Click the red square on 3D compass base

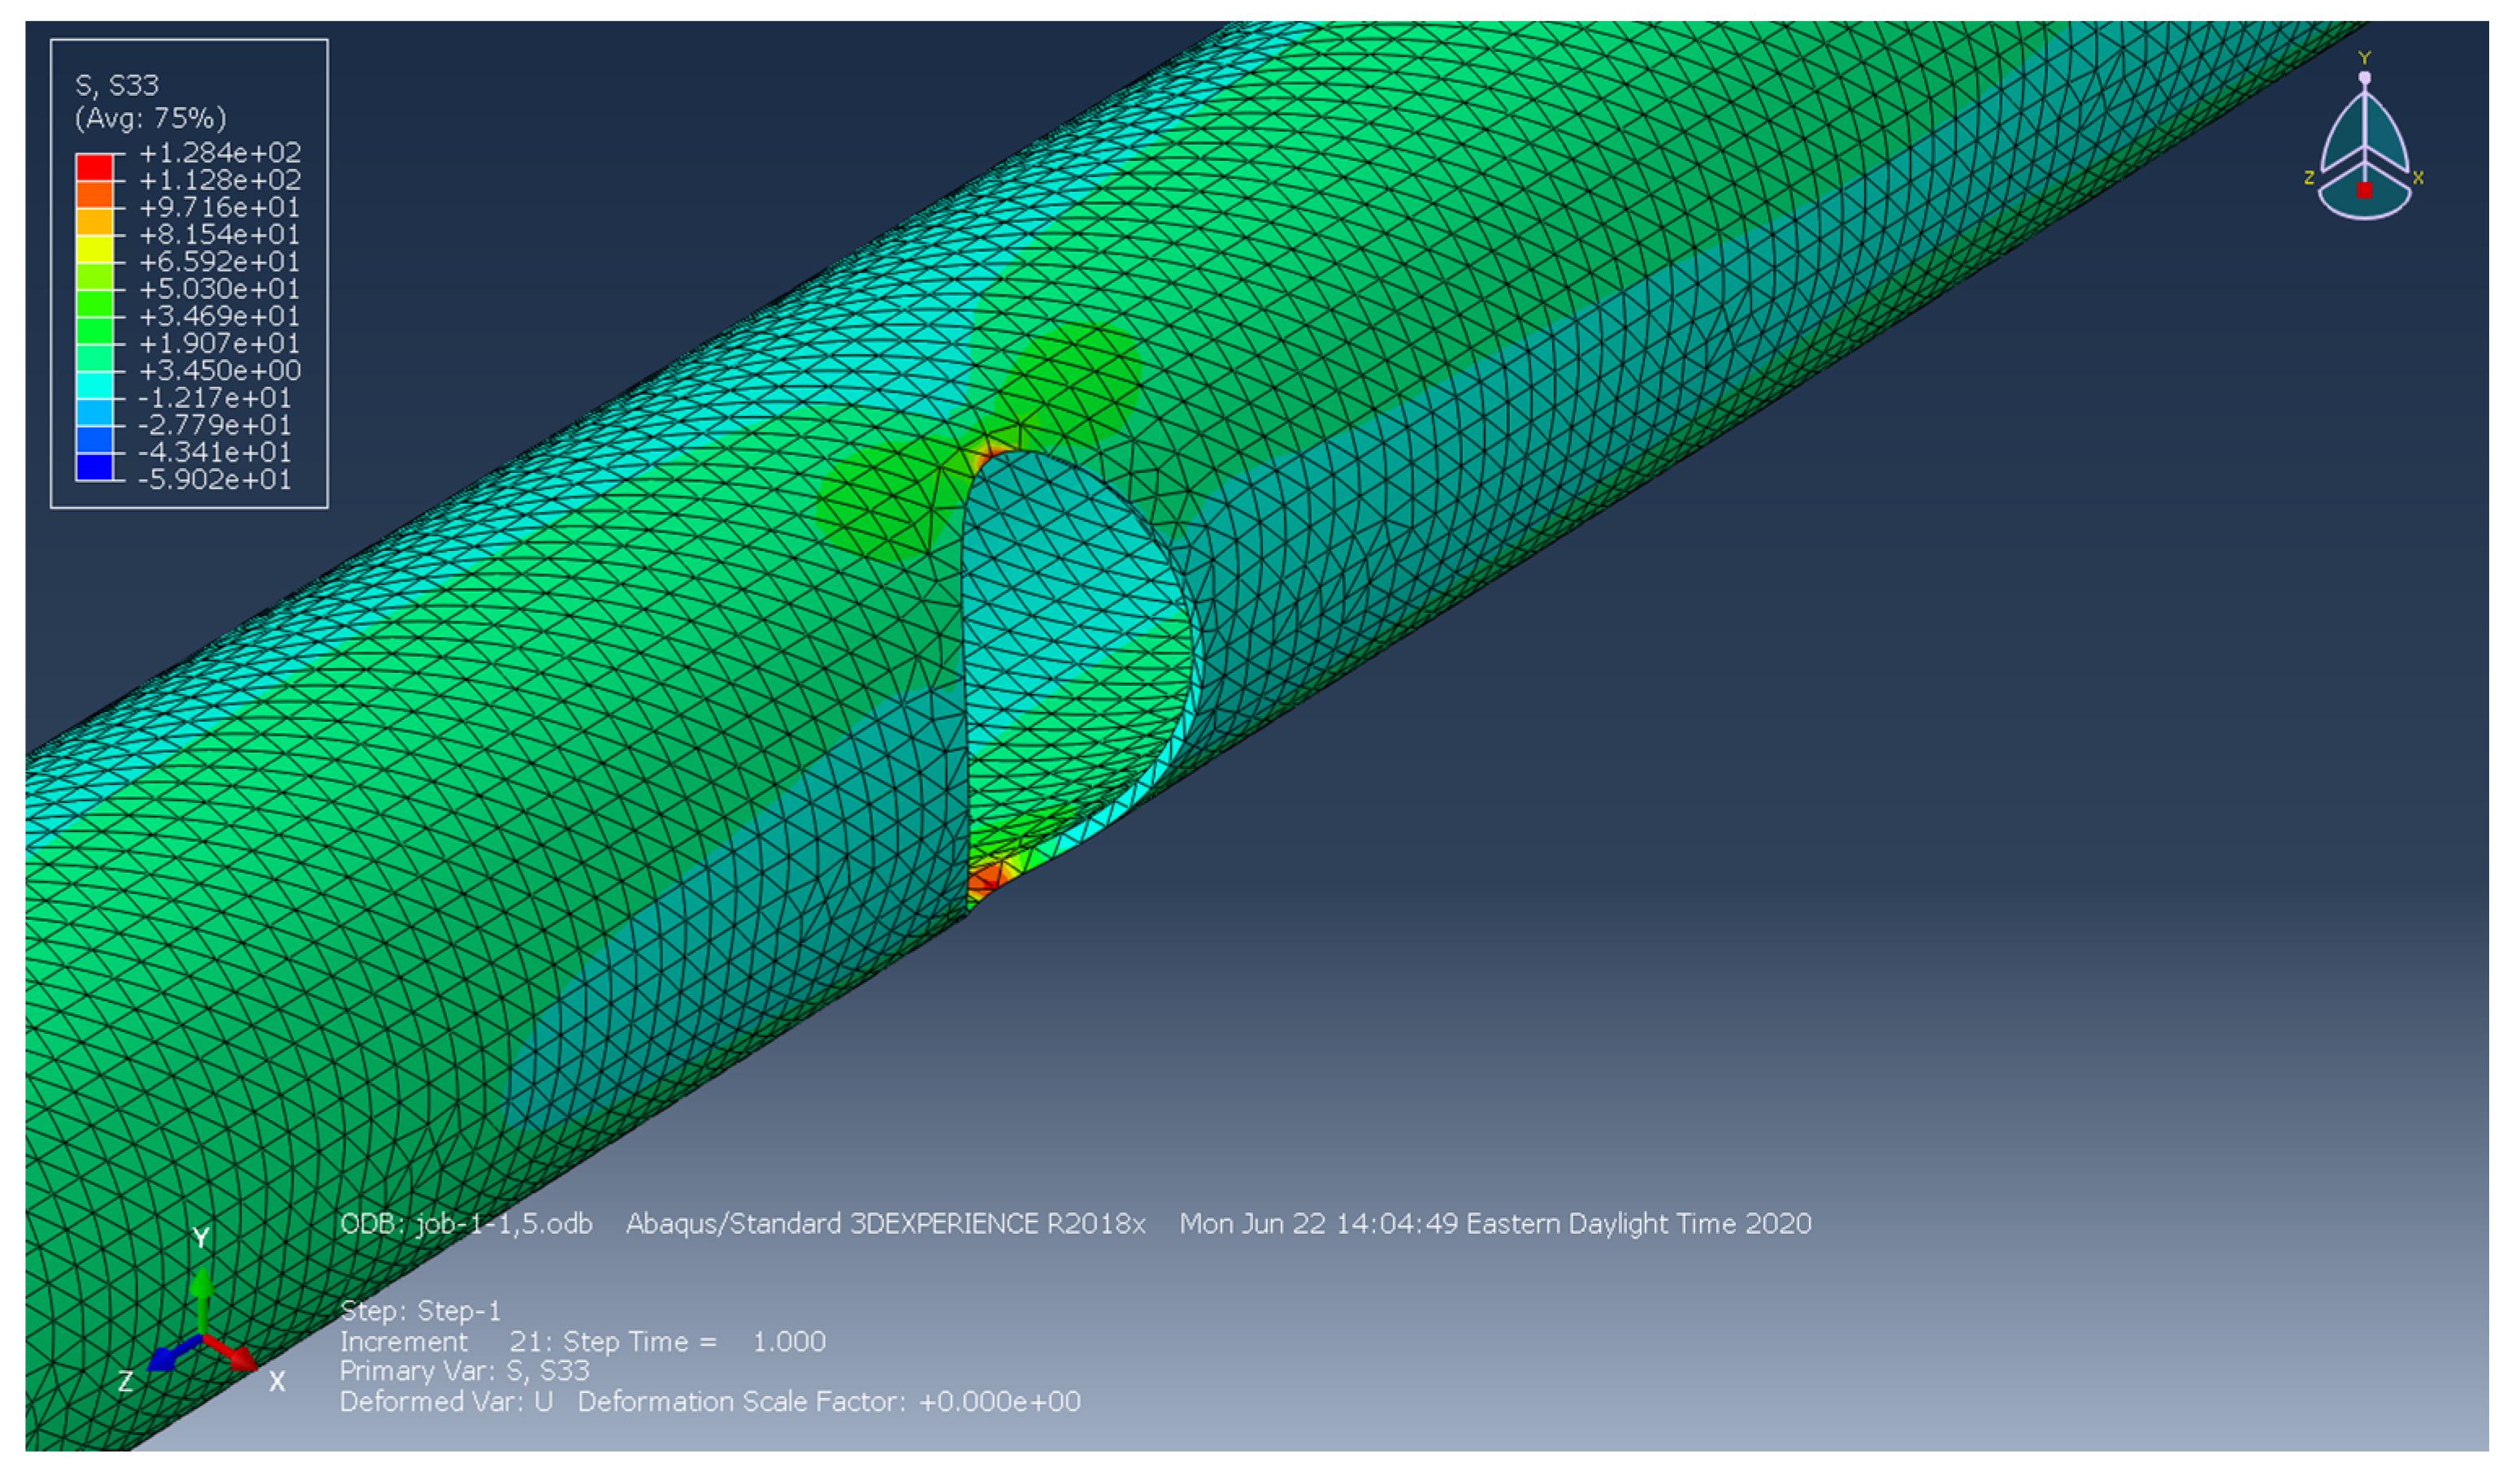[2364, 190]
